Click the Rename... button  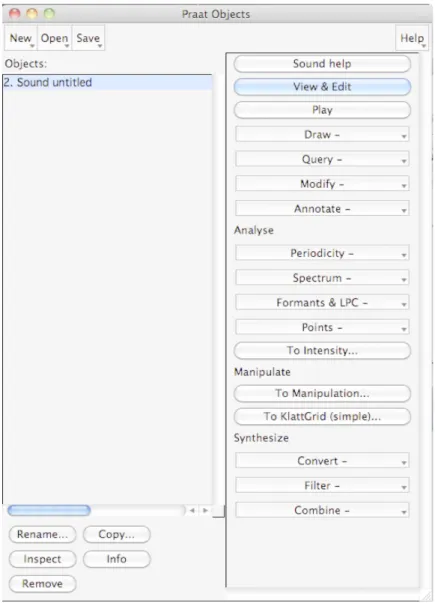point(42,535)
